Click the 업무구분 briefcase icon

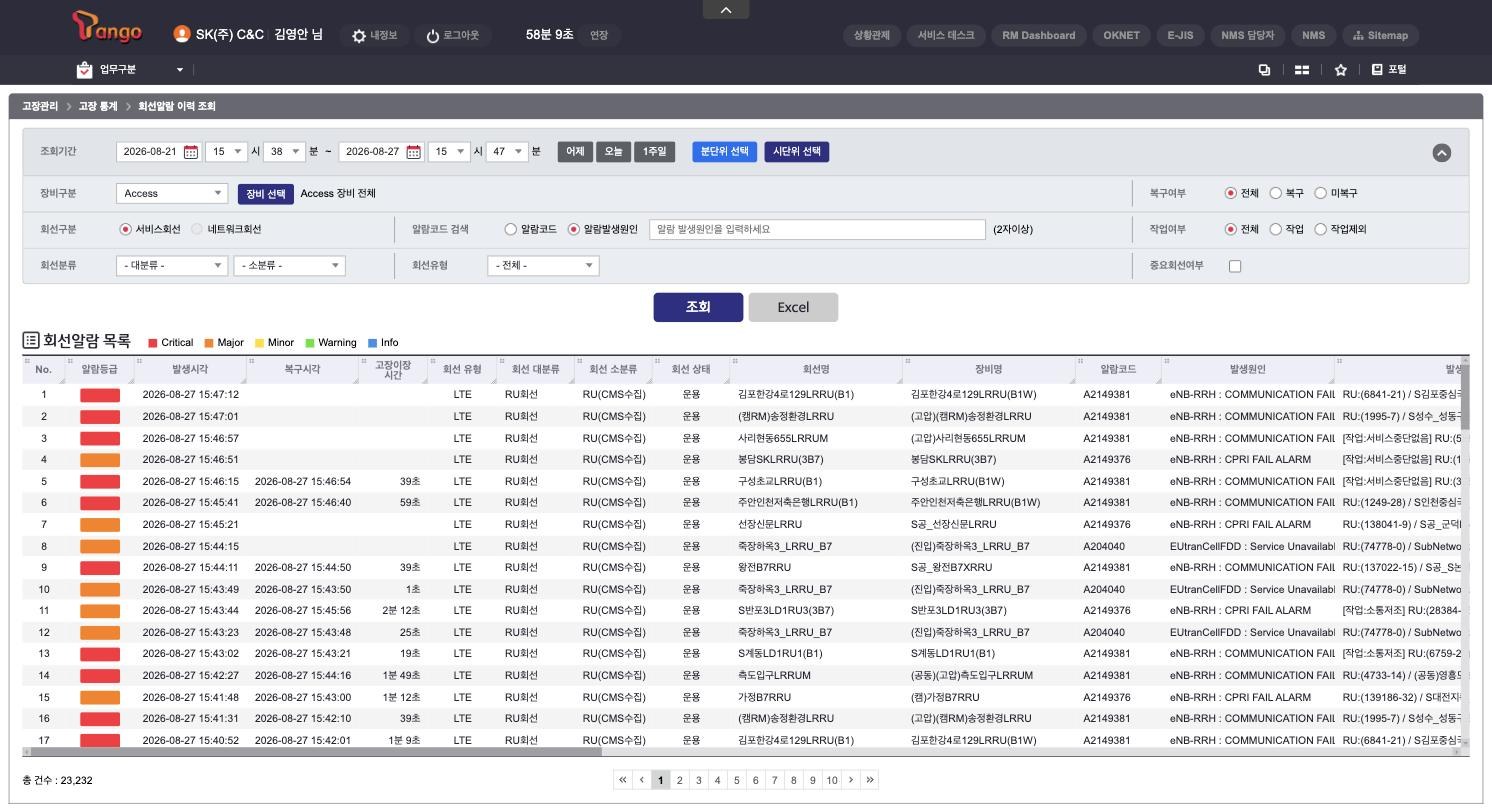click(84, 70)
